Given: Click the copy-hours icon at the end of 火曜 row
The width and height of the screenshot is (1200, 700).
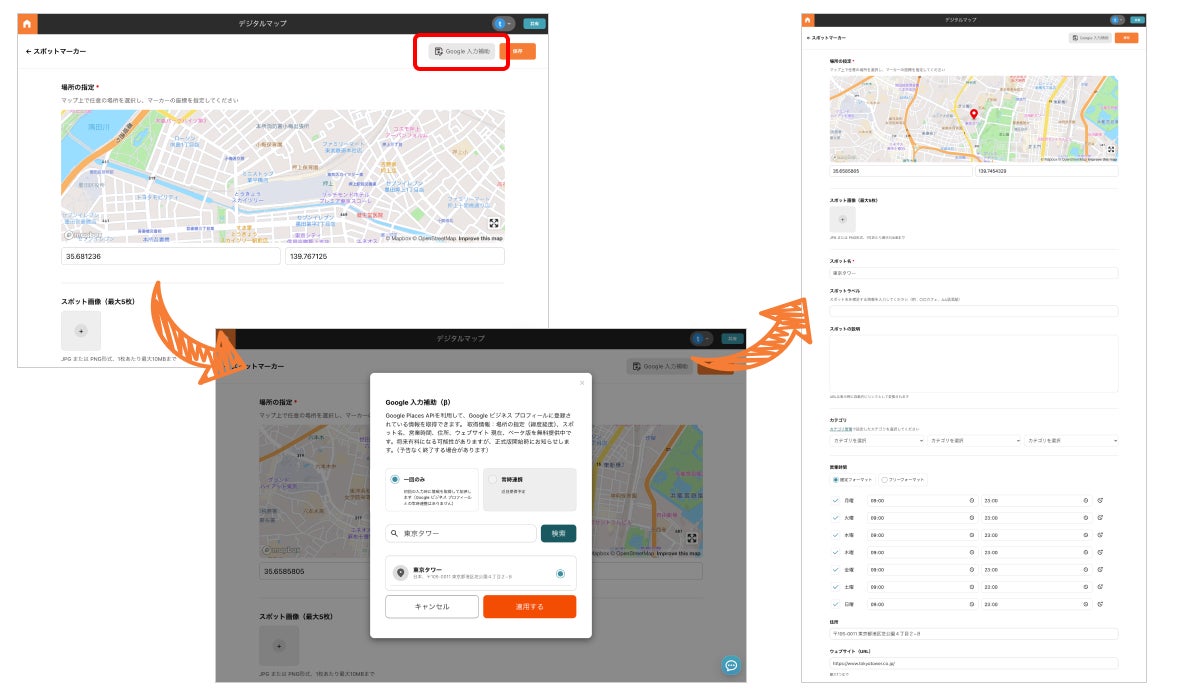Looking at the screenshot, I should coord(1100,518).
